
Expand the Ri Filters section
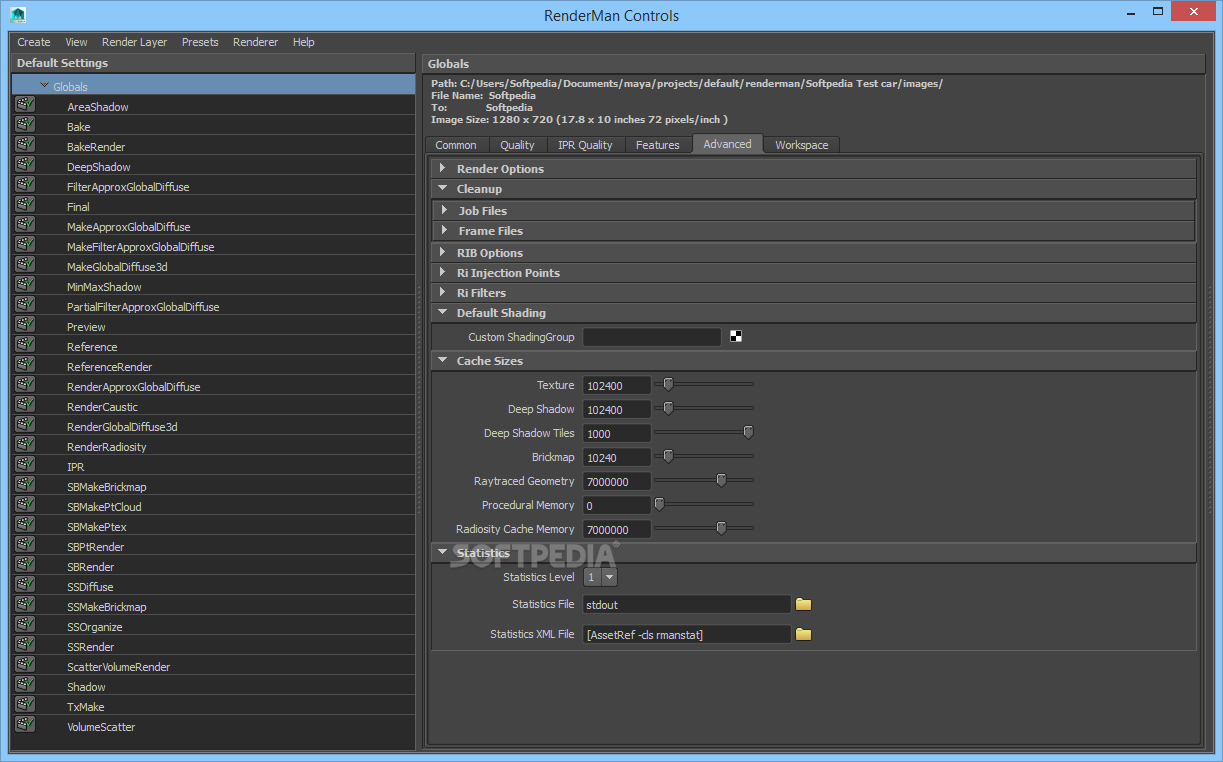click(443, 292)
